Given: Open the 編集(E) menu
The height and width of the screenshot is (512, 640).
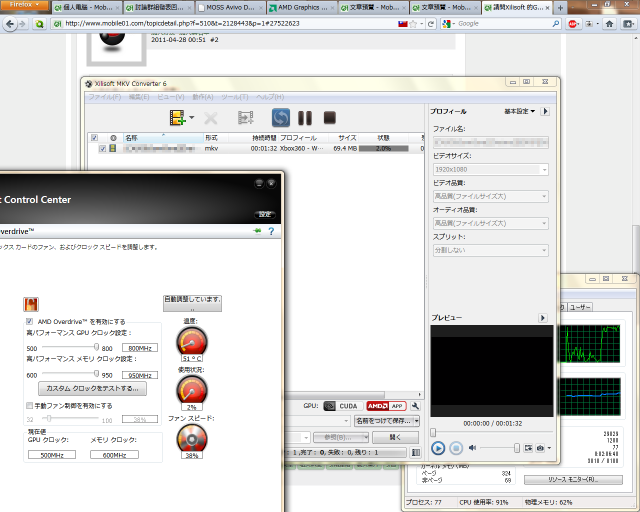Looking at the screenshot, I should pos(139,97).
